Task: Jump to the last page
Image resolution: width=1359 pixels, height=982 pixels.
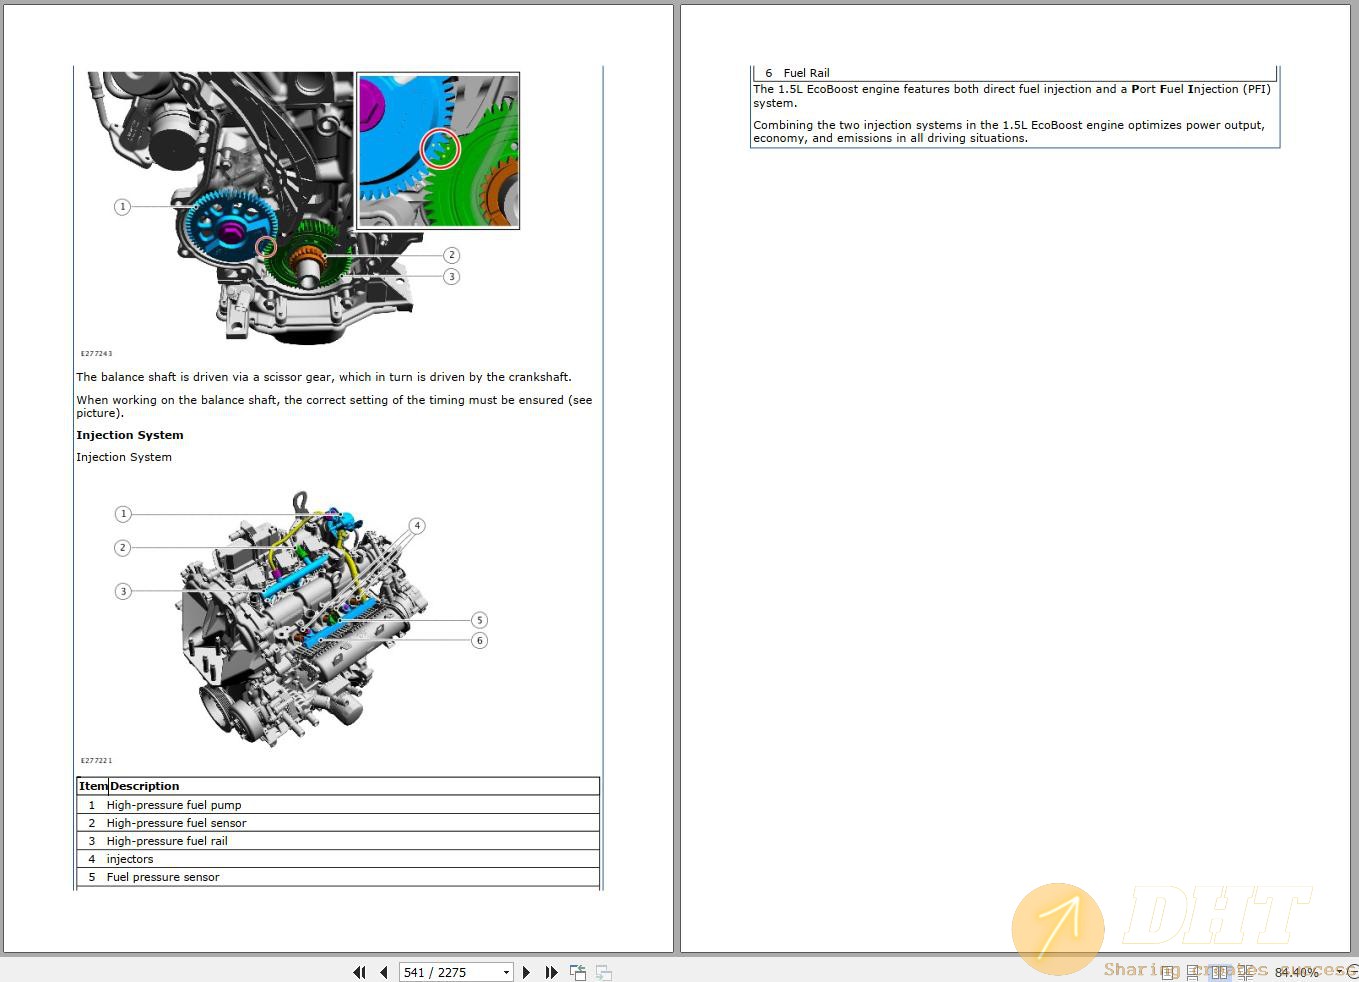Action: click(551, 972)
